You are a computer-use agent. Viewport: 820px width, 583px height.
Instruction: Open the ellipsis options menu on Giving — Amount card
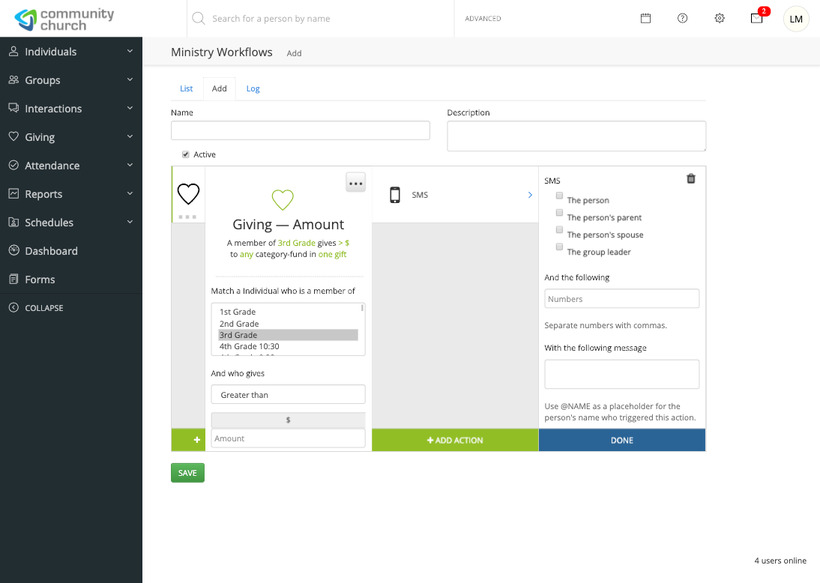[x=355, y=182]
